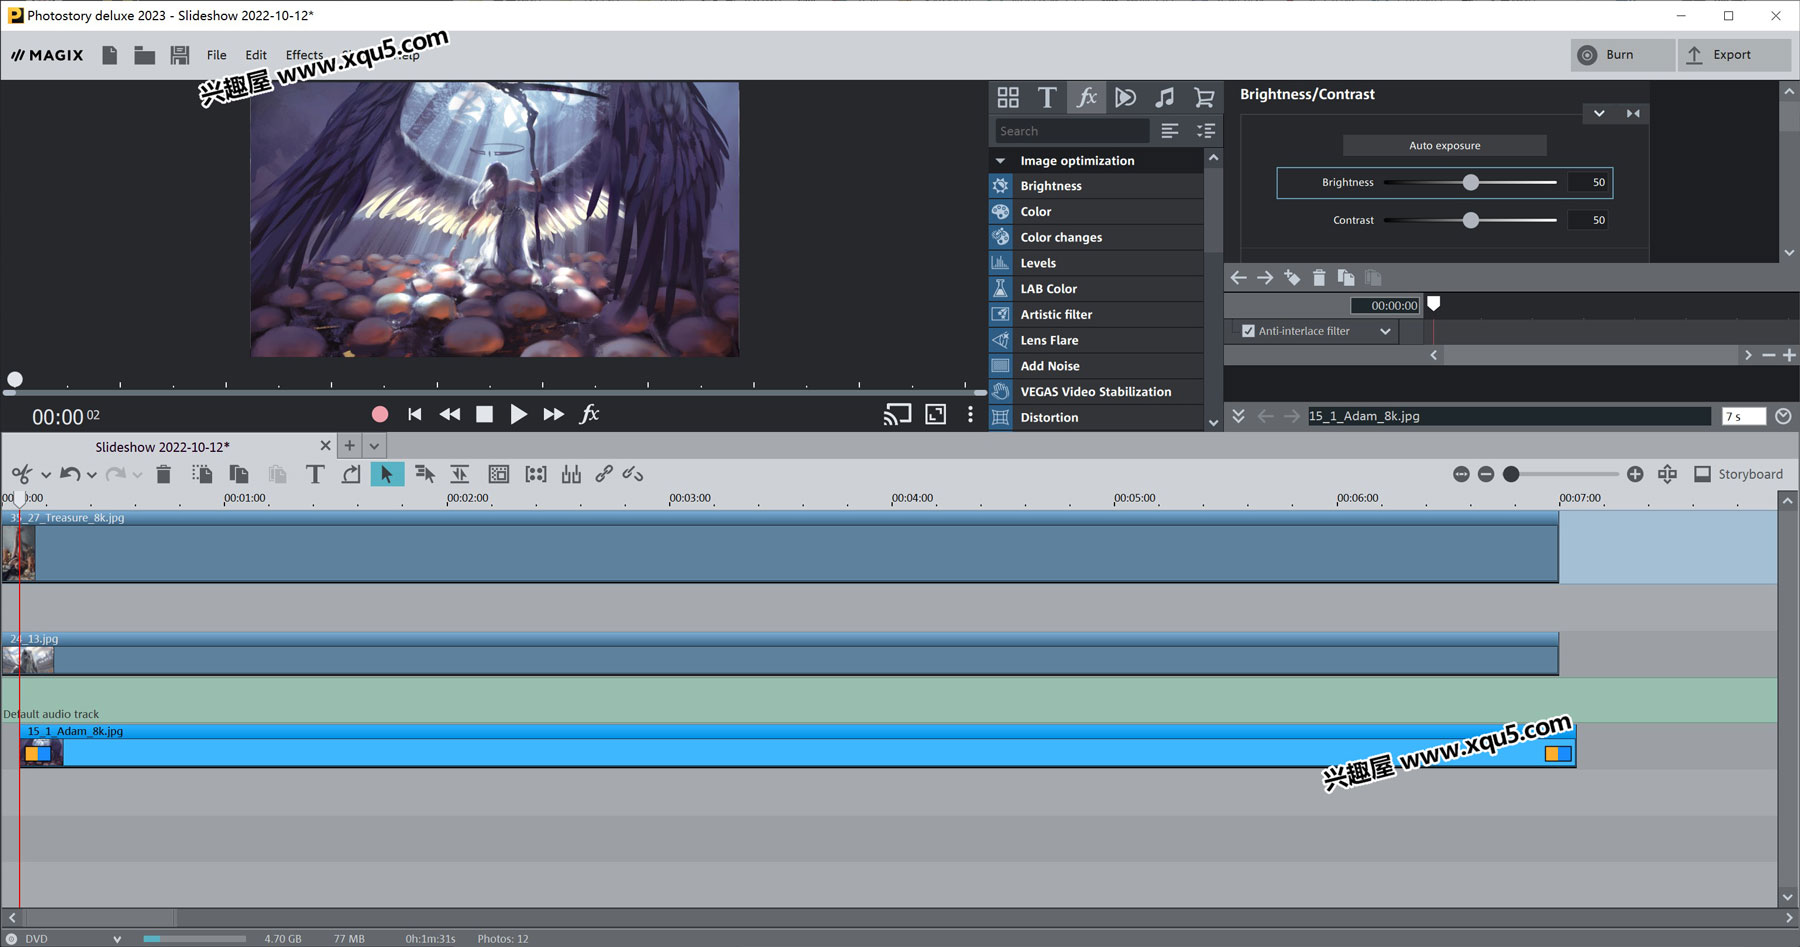Open the store shopping cart tab
Viewport: 1800px width, 947px height.
pyautogui.click(x=1204, y=97)
